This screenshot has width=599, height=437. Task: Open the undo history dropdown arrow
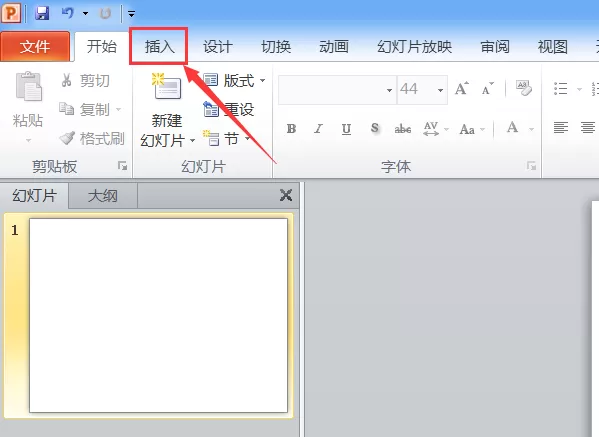[86, 14]
